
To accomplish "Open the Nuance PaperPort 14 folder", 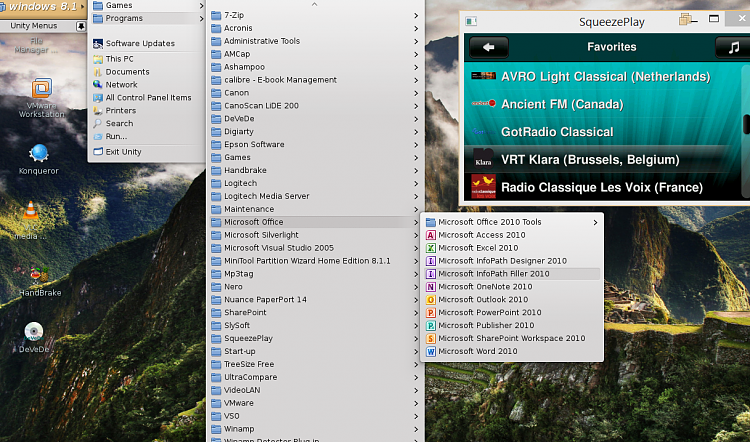I will (x=315, y=299).
